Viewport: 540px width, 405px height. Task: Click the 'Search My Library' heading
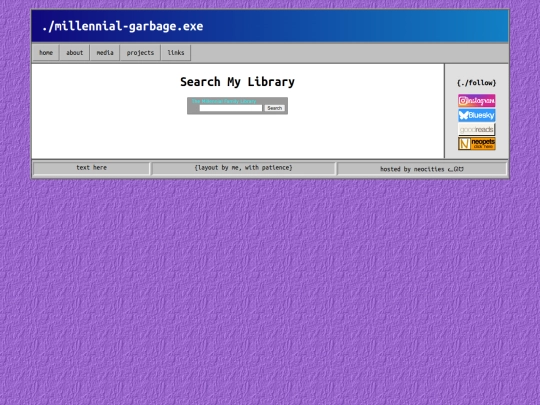[237, 82]
